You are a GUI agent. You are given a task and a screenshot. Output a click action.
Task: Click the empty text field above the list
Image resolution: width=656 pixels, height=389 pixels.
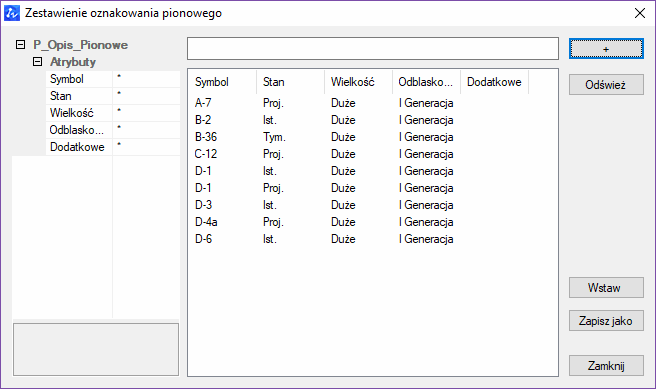pos(373,49)
